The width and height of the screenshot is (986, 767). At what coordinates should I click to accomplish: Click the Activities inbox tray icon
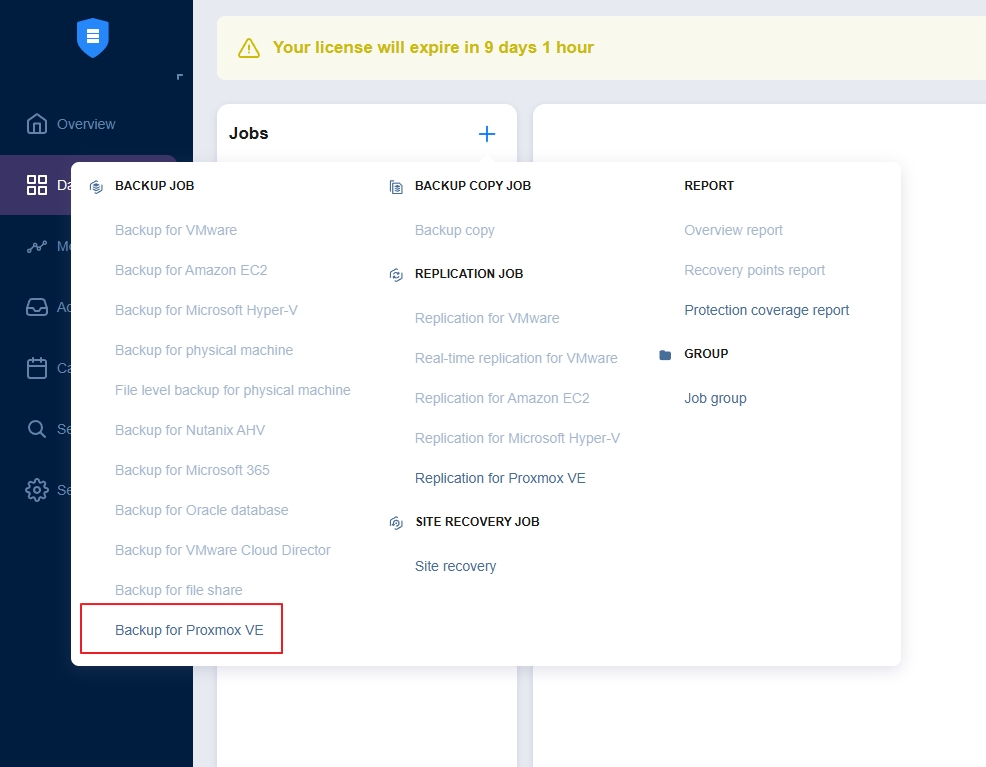37,307
